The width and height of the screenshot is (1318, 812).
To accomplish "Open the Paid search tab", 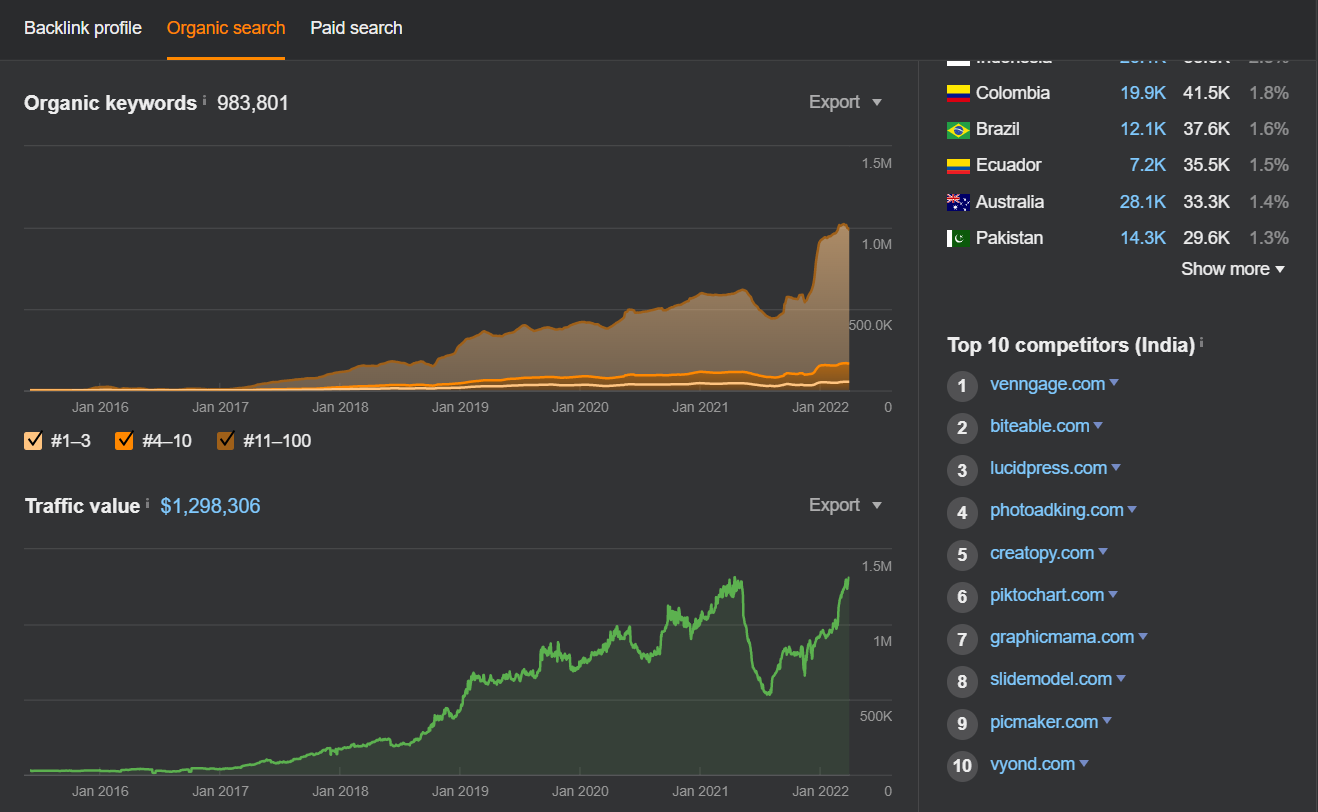I will [356, 28].
